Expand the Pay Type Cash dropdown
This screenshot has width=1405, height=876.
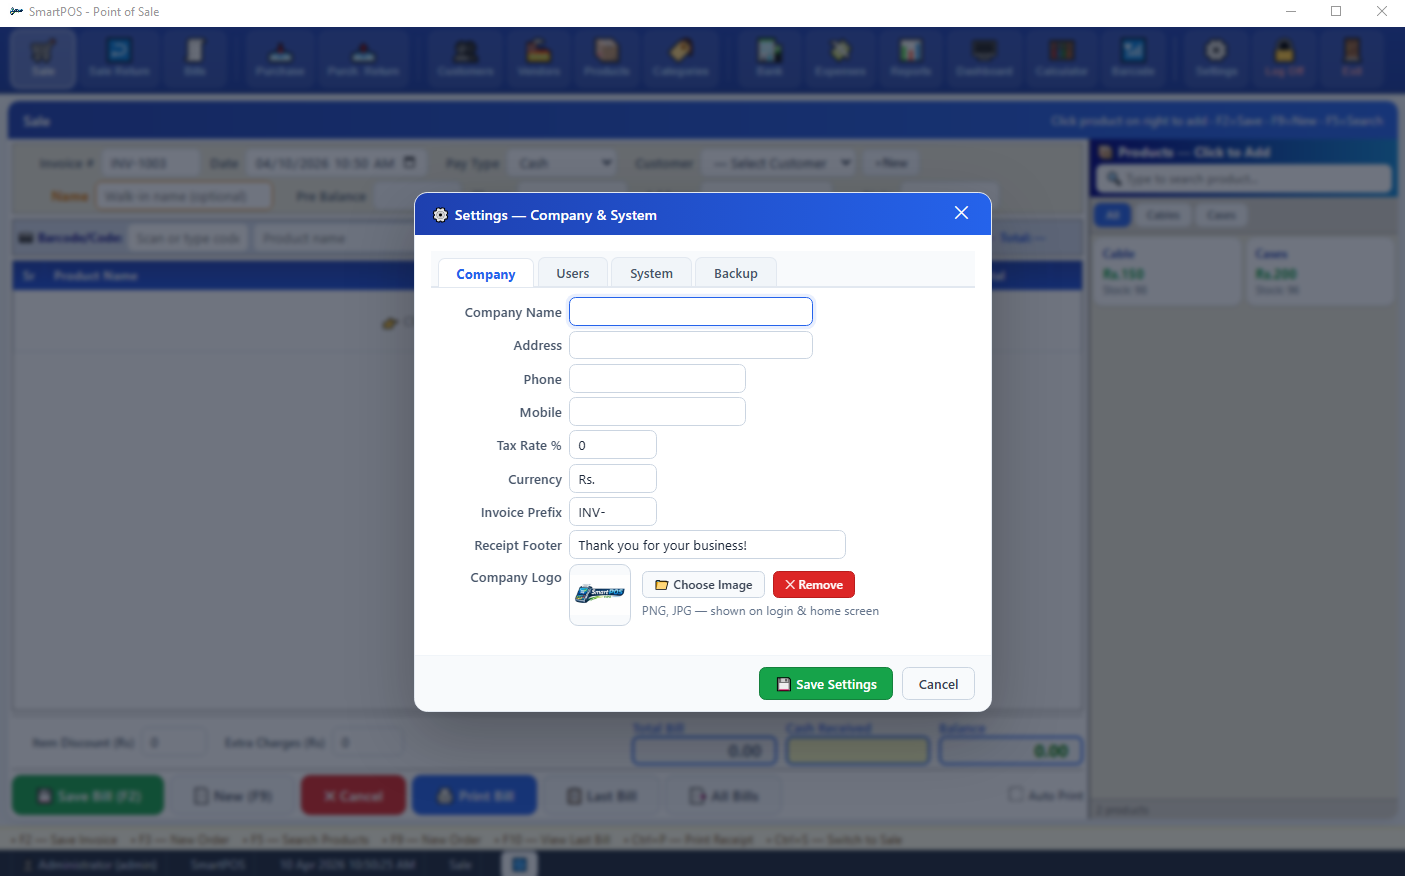[564, 163]
